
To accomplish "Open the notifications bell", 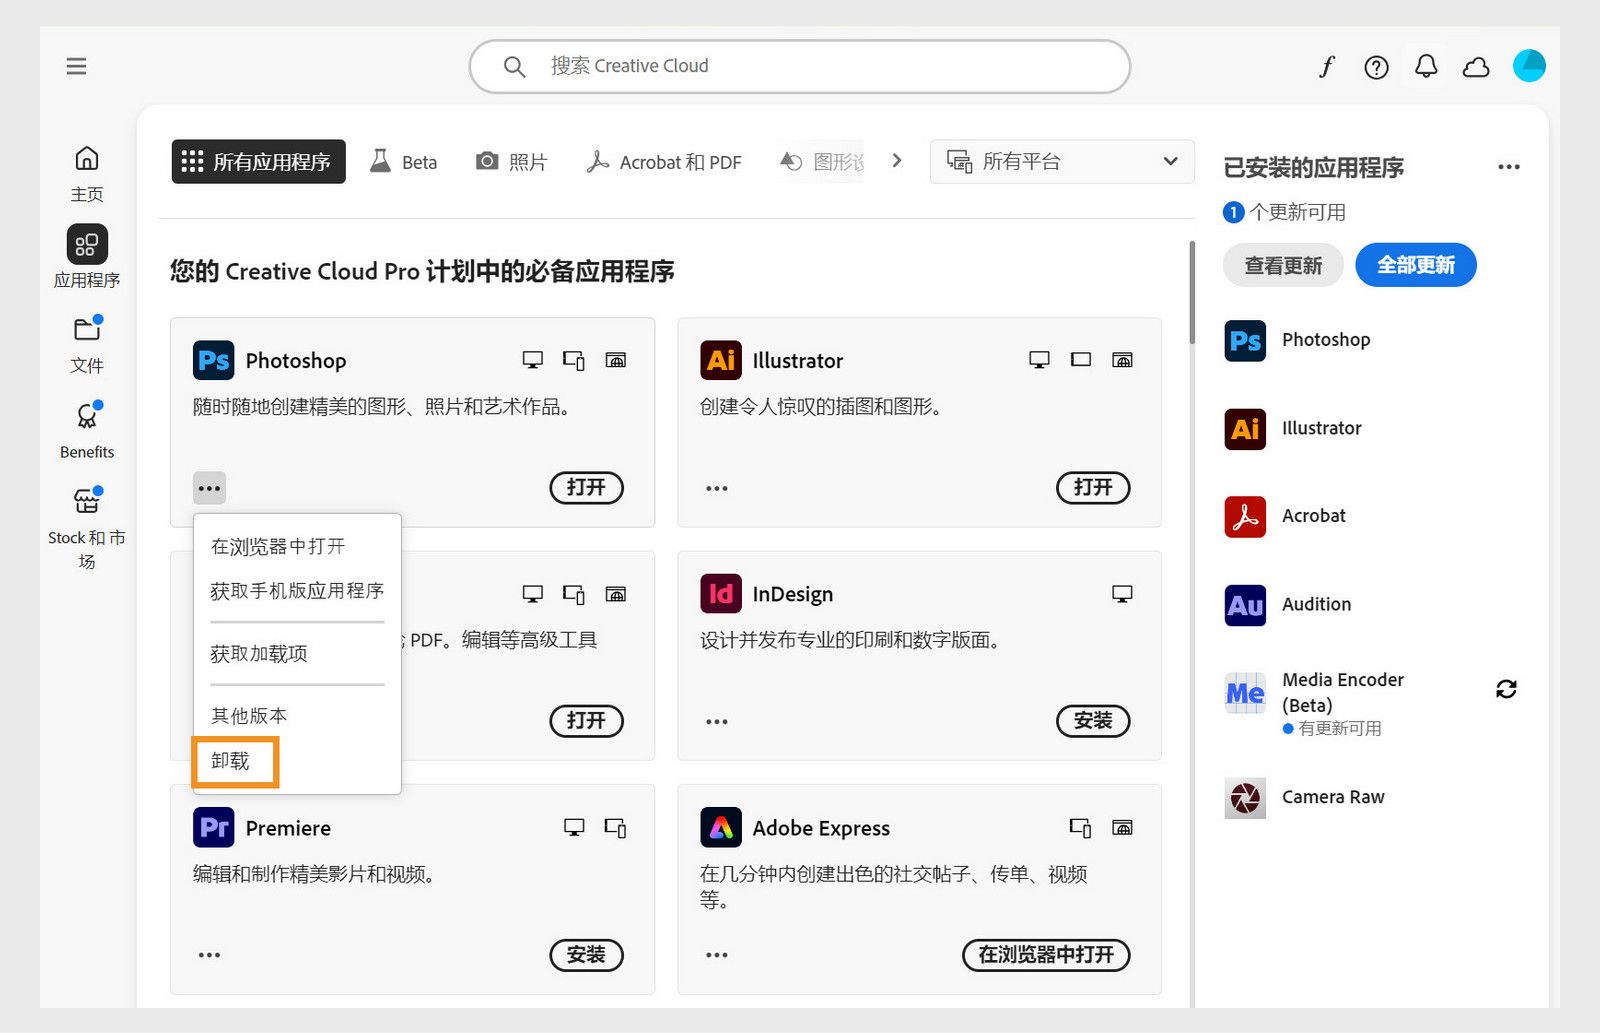I will pos(1426,66).
